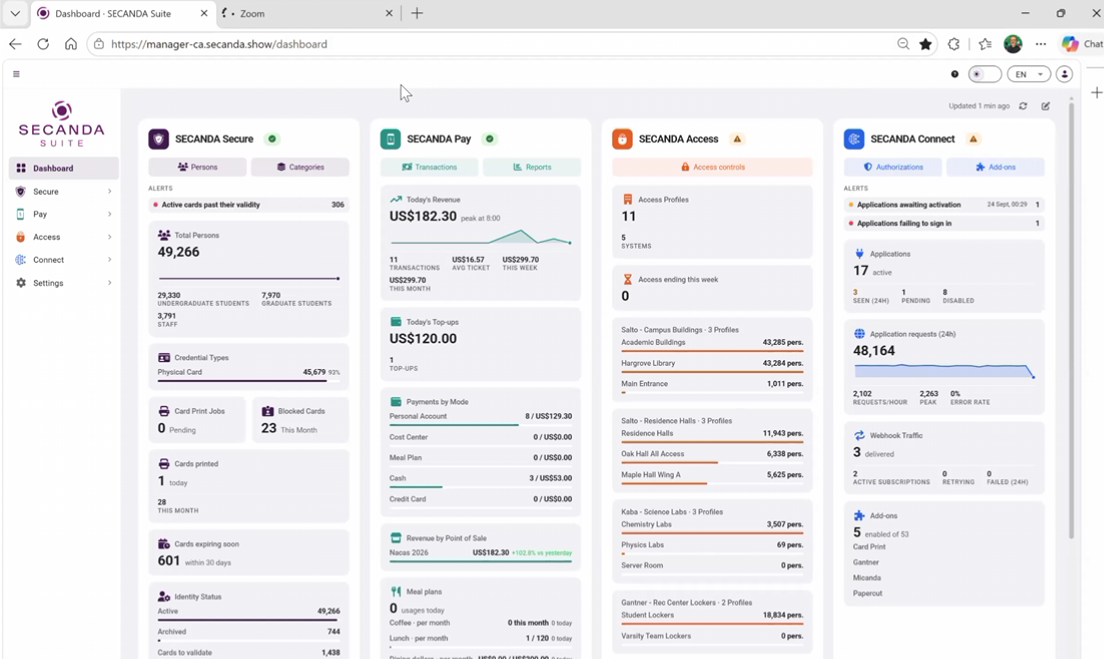
Task: Open the Connect Add-ons button
Action: 996,167
